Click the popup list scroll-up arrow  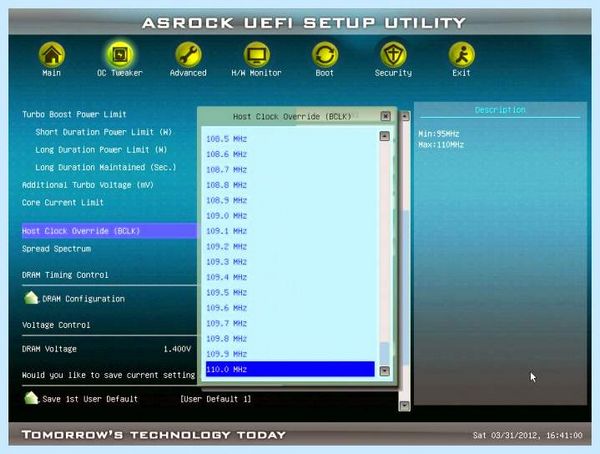(385, 136)
